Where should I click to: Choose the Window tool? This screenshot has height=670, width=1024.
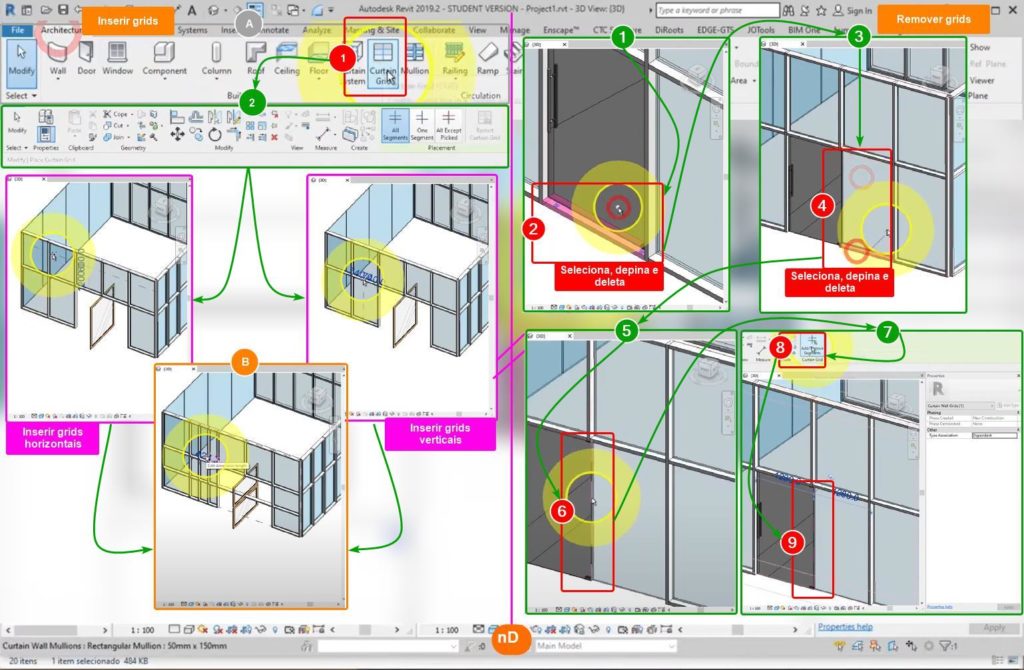(x=118, y=59)
